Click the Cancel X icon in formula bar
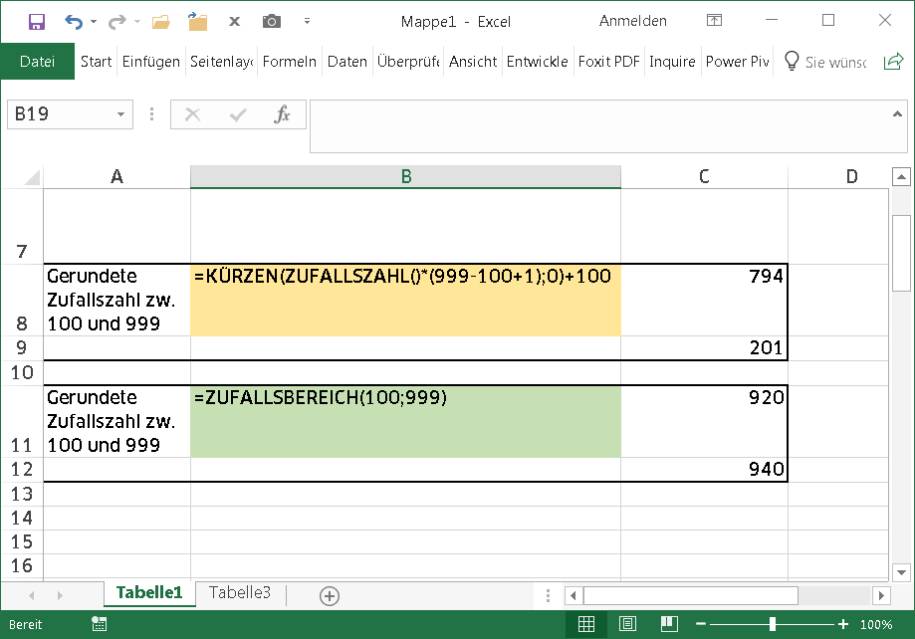This screenshot has height=639, width=915. click(x=193, y=114)
